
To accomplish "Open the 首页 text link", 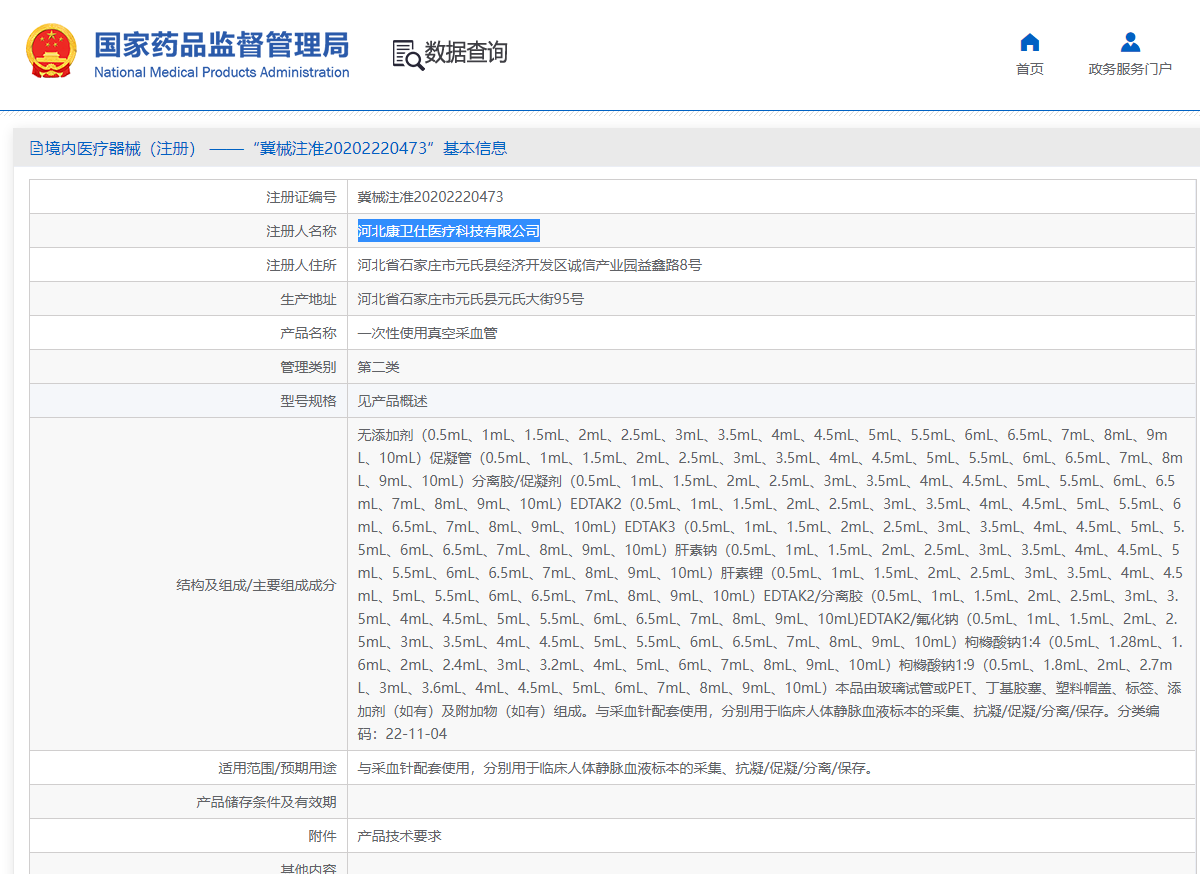I will 1029,69.
